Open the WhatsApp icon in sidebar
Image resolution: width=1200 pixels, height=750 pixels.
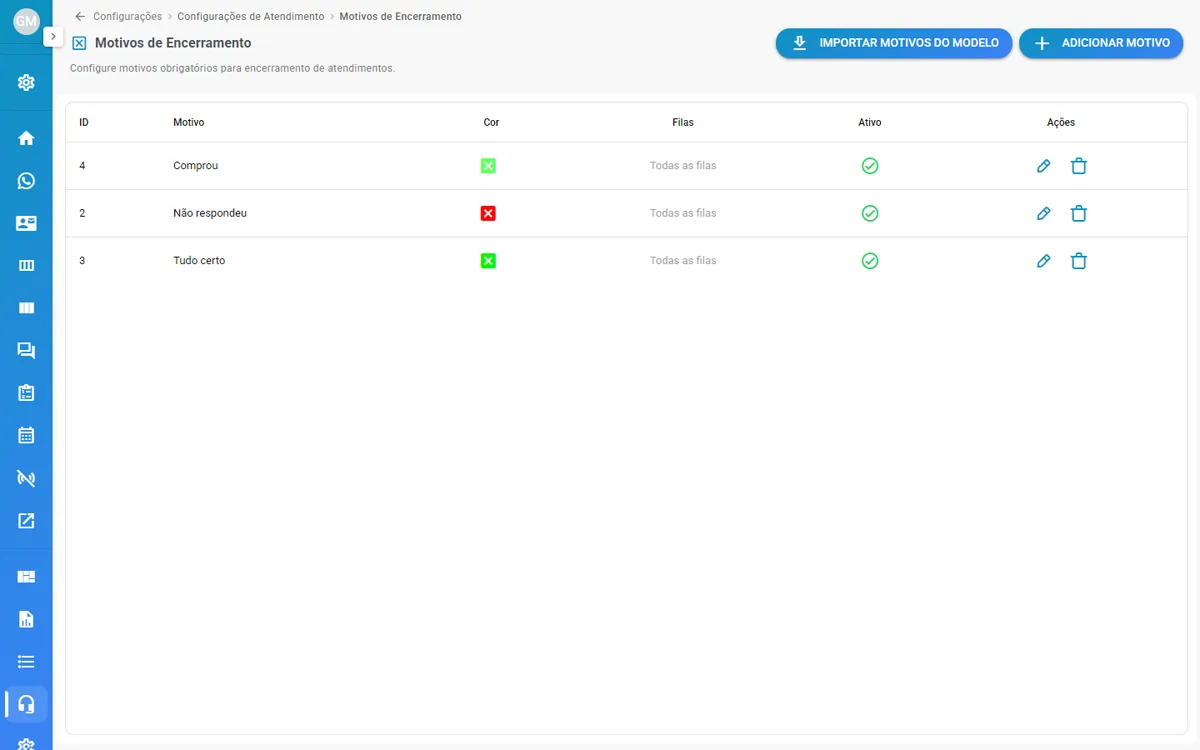pyautogui.click(x=26, y=181)
